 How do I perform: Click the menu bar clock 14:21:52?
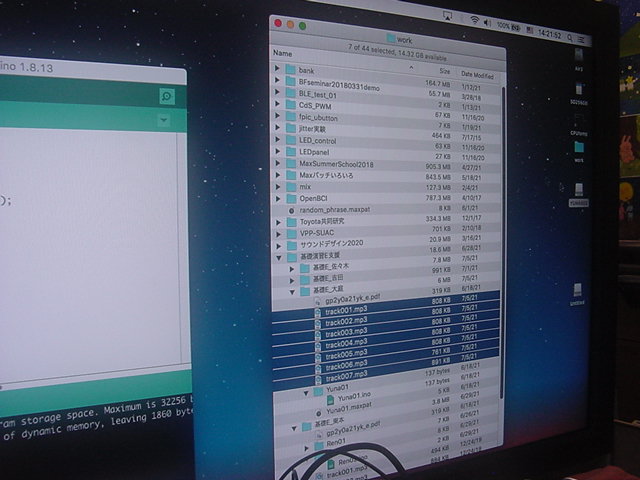549,34
